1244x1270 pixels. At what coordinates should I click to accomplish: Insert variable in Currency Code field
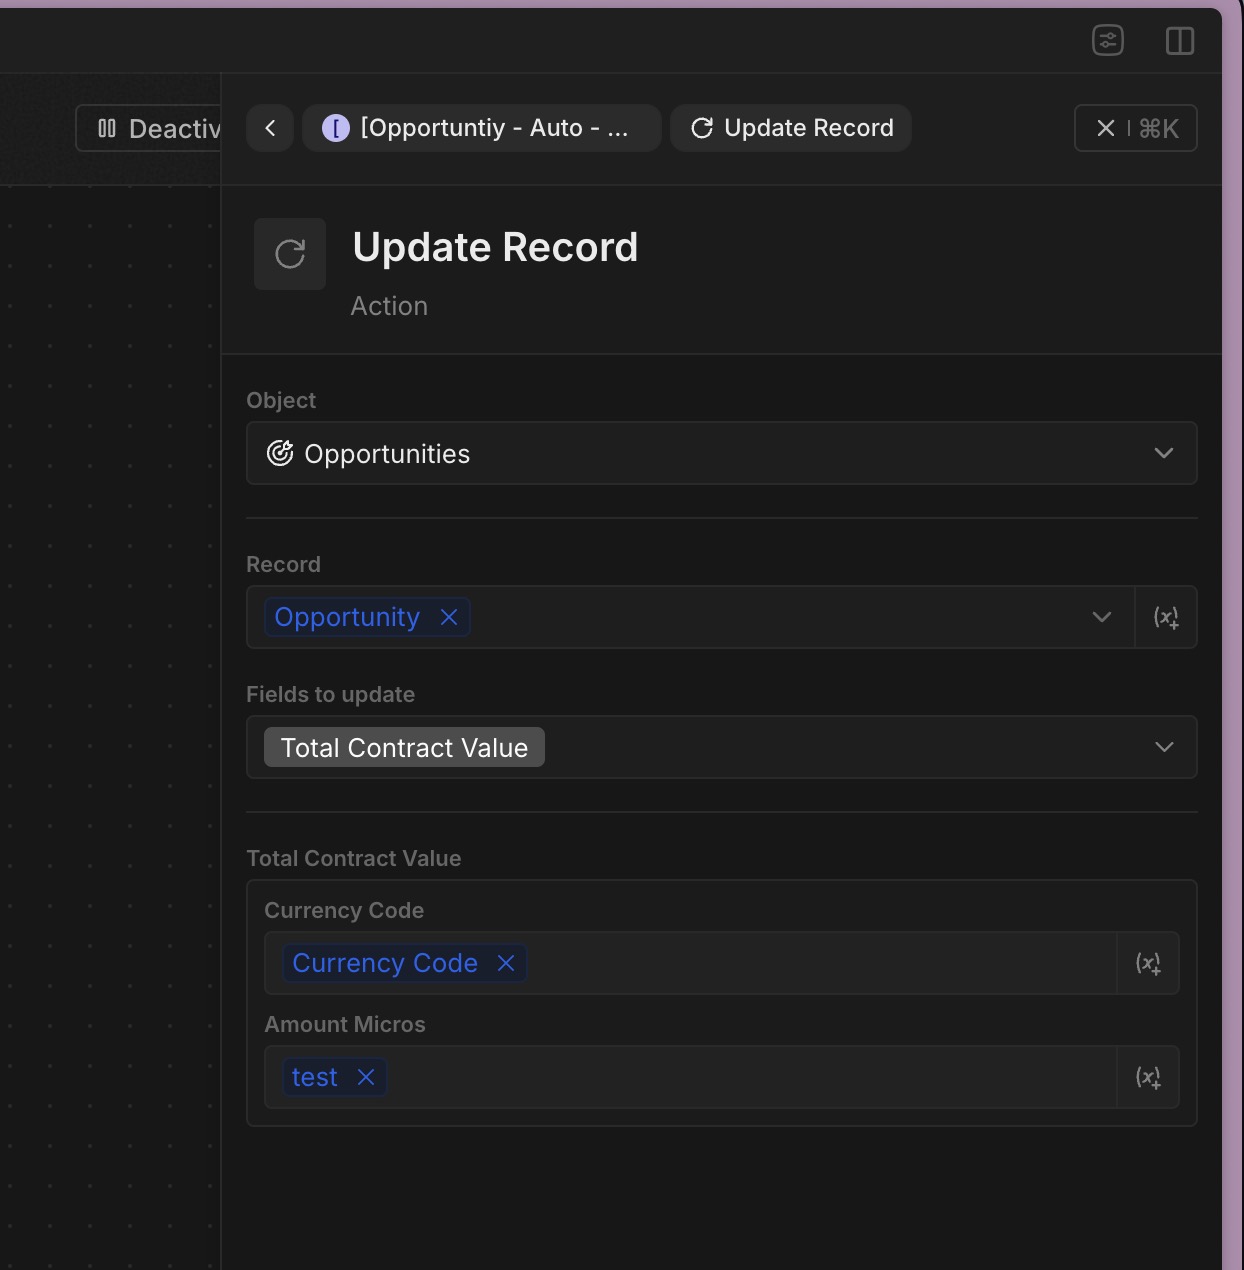[x=1148, y=963]
